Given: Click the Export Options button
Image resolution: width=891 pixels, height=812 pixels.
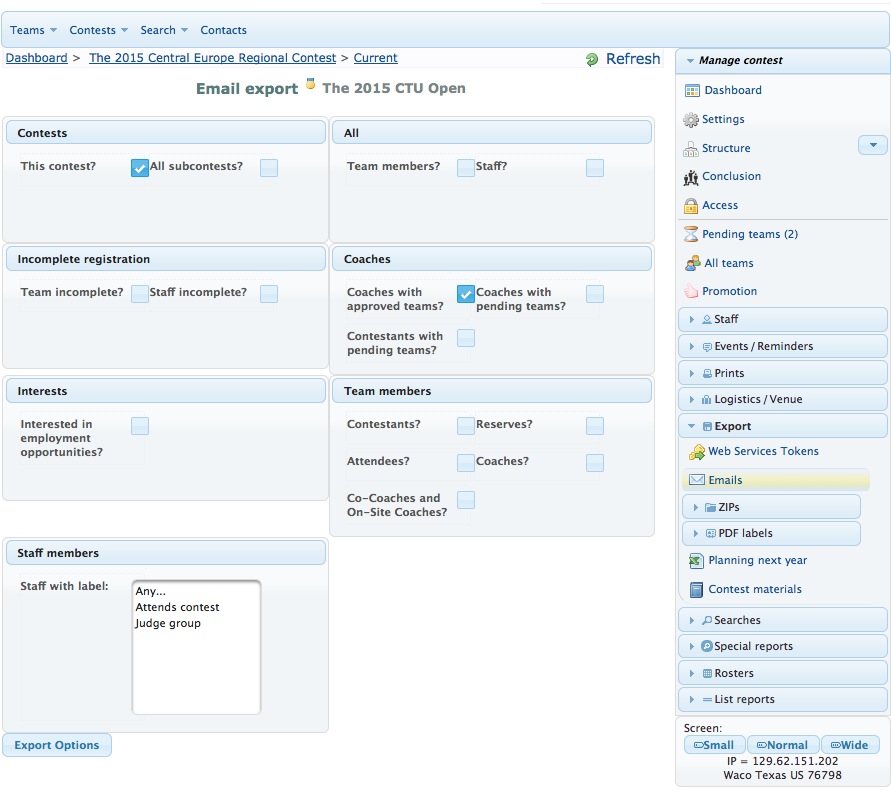Looking at the screenshot, I should click(57, 745).
